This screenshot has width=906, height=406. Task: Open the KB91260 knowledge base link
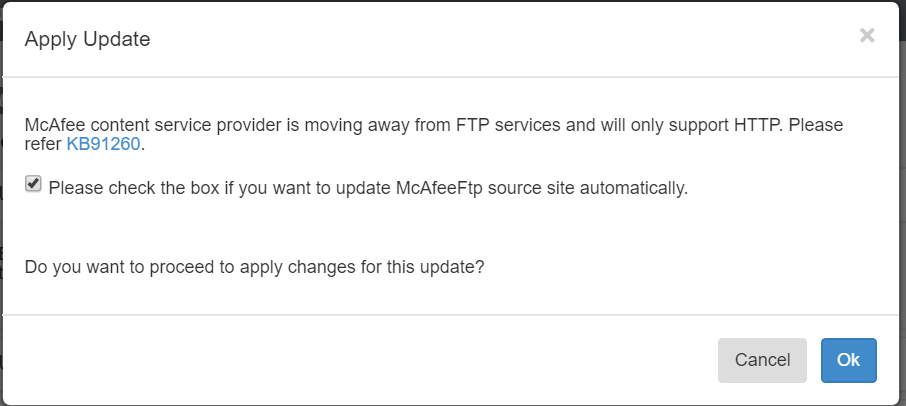(103, 145)
